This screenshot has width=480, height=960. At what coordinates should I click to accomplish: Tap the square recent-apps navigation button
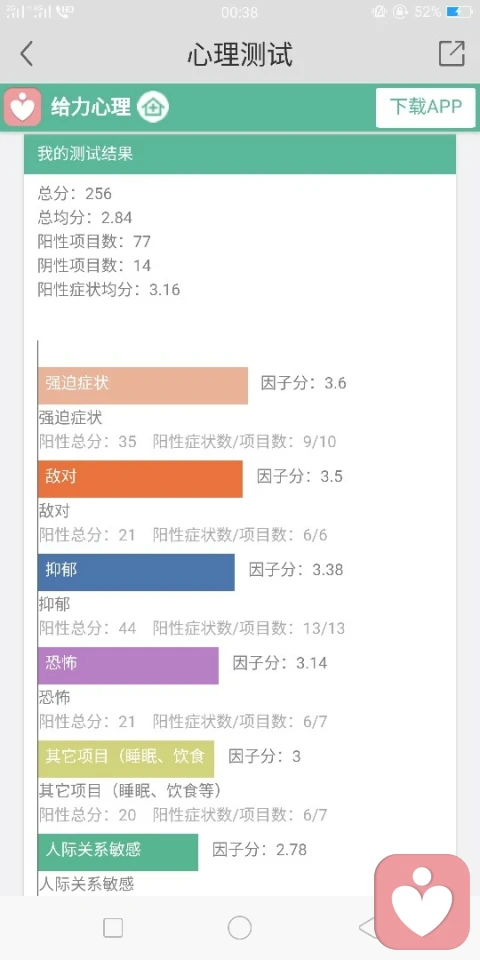[x=113, y=928]
